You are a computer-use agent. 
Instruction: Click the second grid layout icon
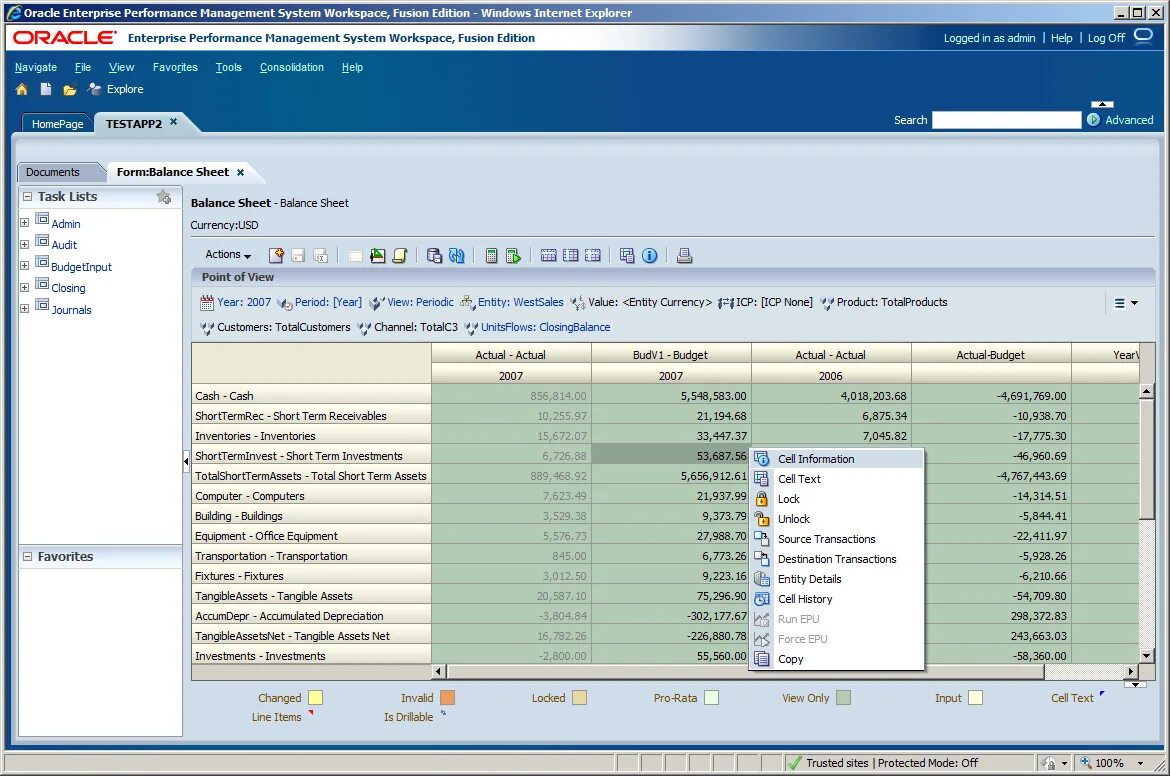pyautogui.click(x=571, y=256)
